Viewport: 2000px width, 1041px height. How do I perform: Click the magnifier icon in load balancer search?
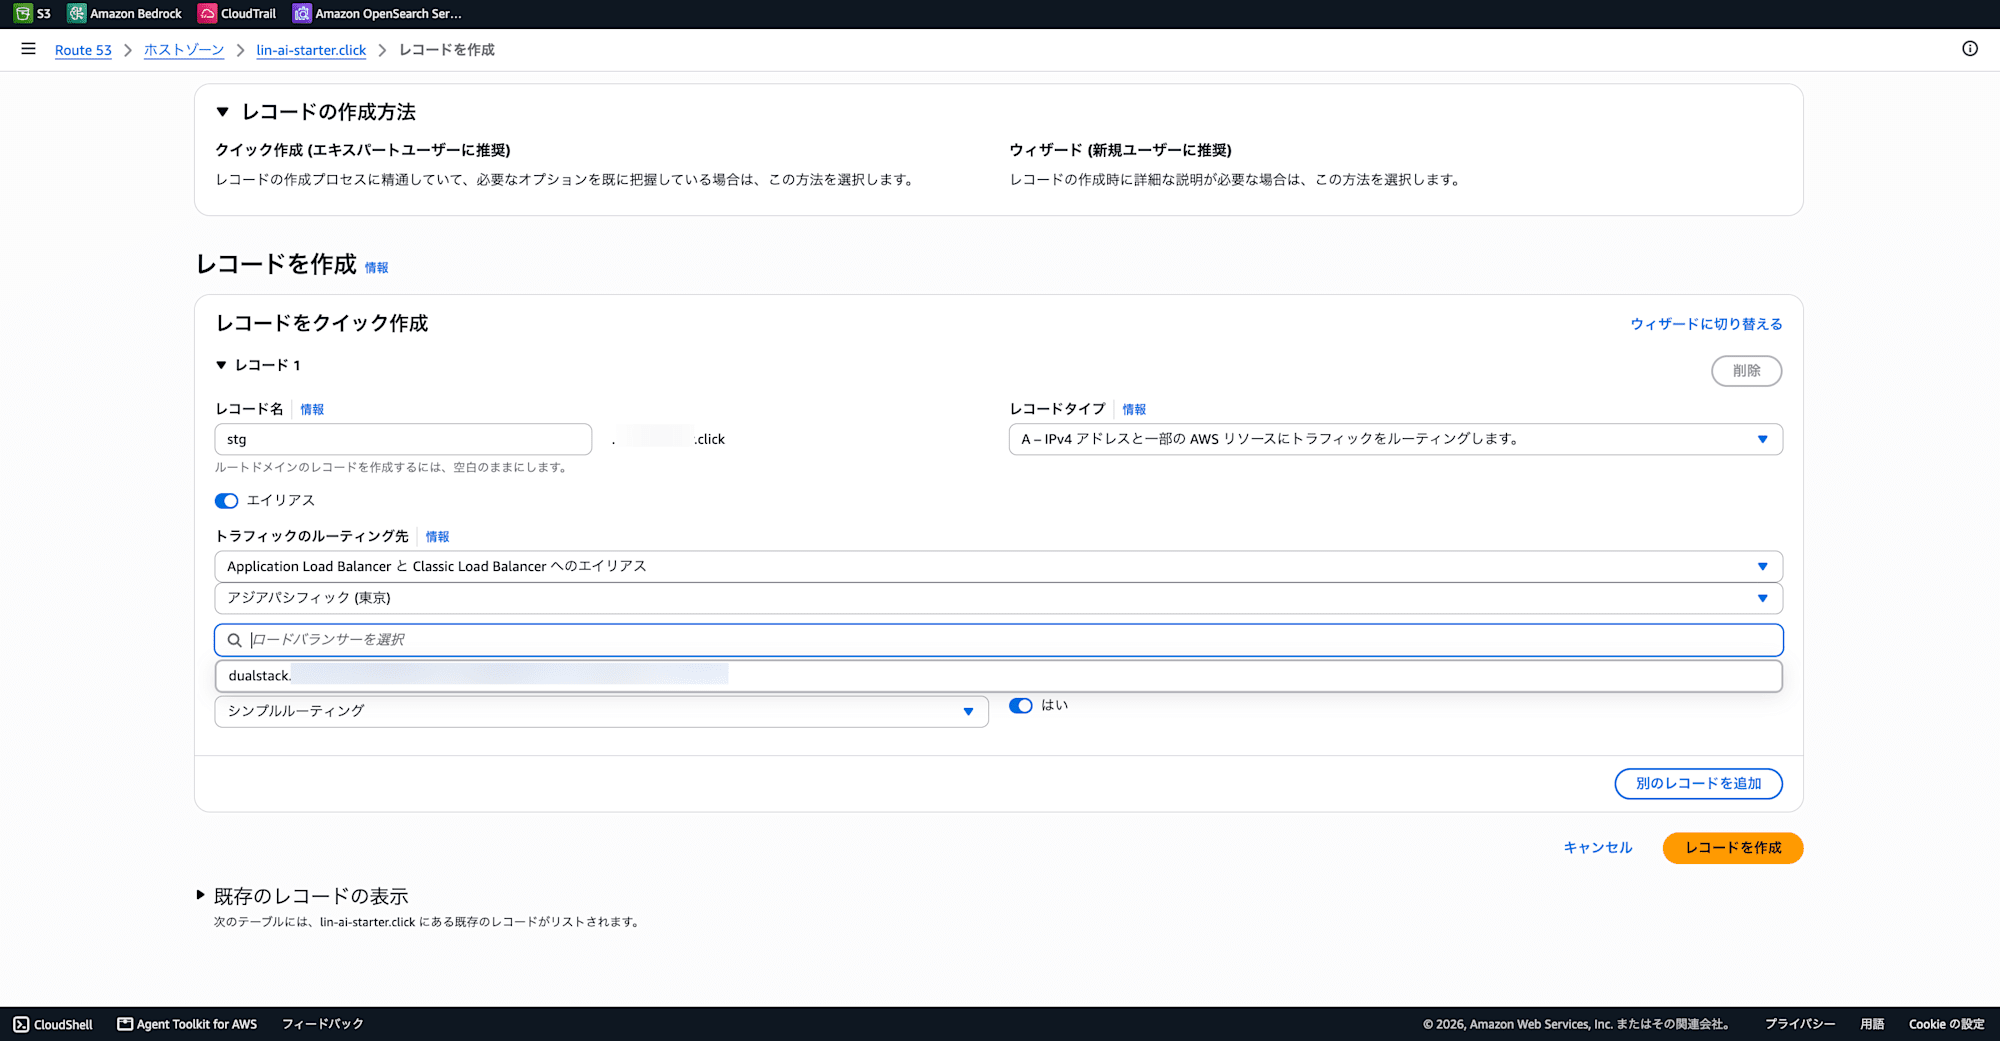point(234,640)
